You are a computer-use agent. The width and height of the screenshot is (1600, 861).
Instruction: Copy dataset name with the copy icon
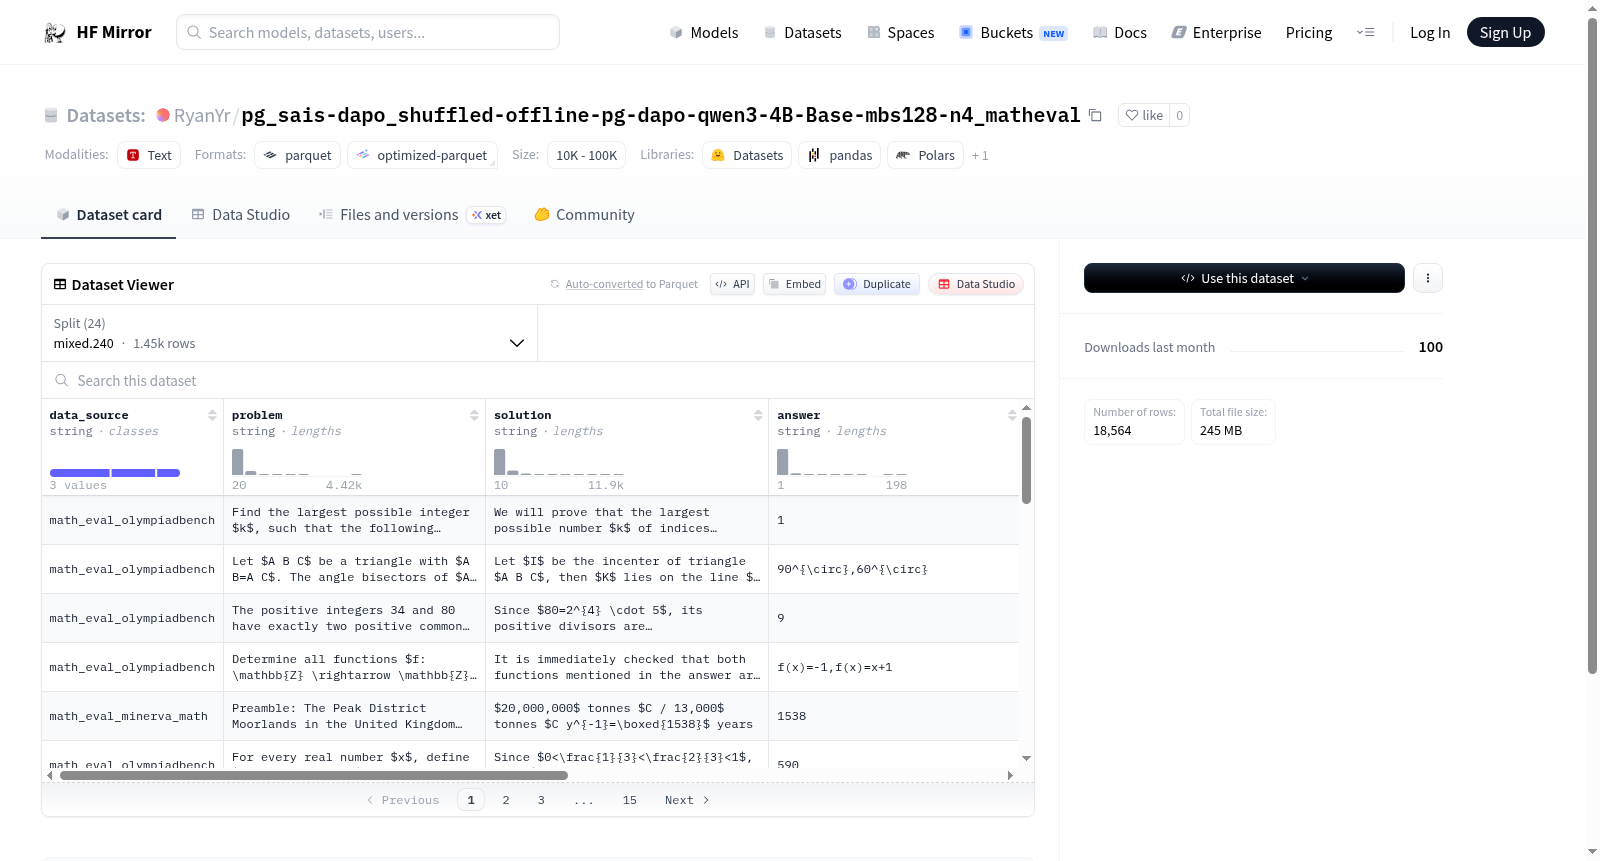(x=1095, y=115)
